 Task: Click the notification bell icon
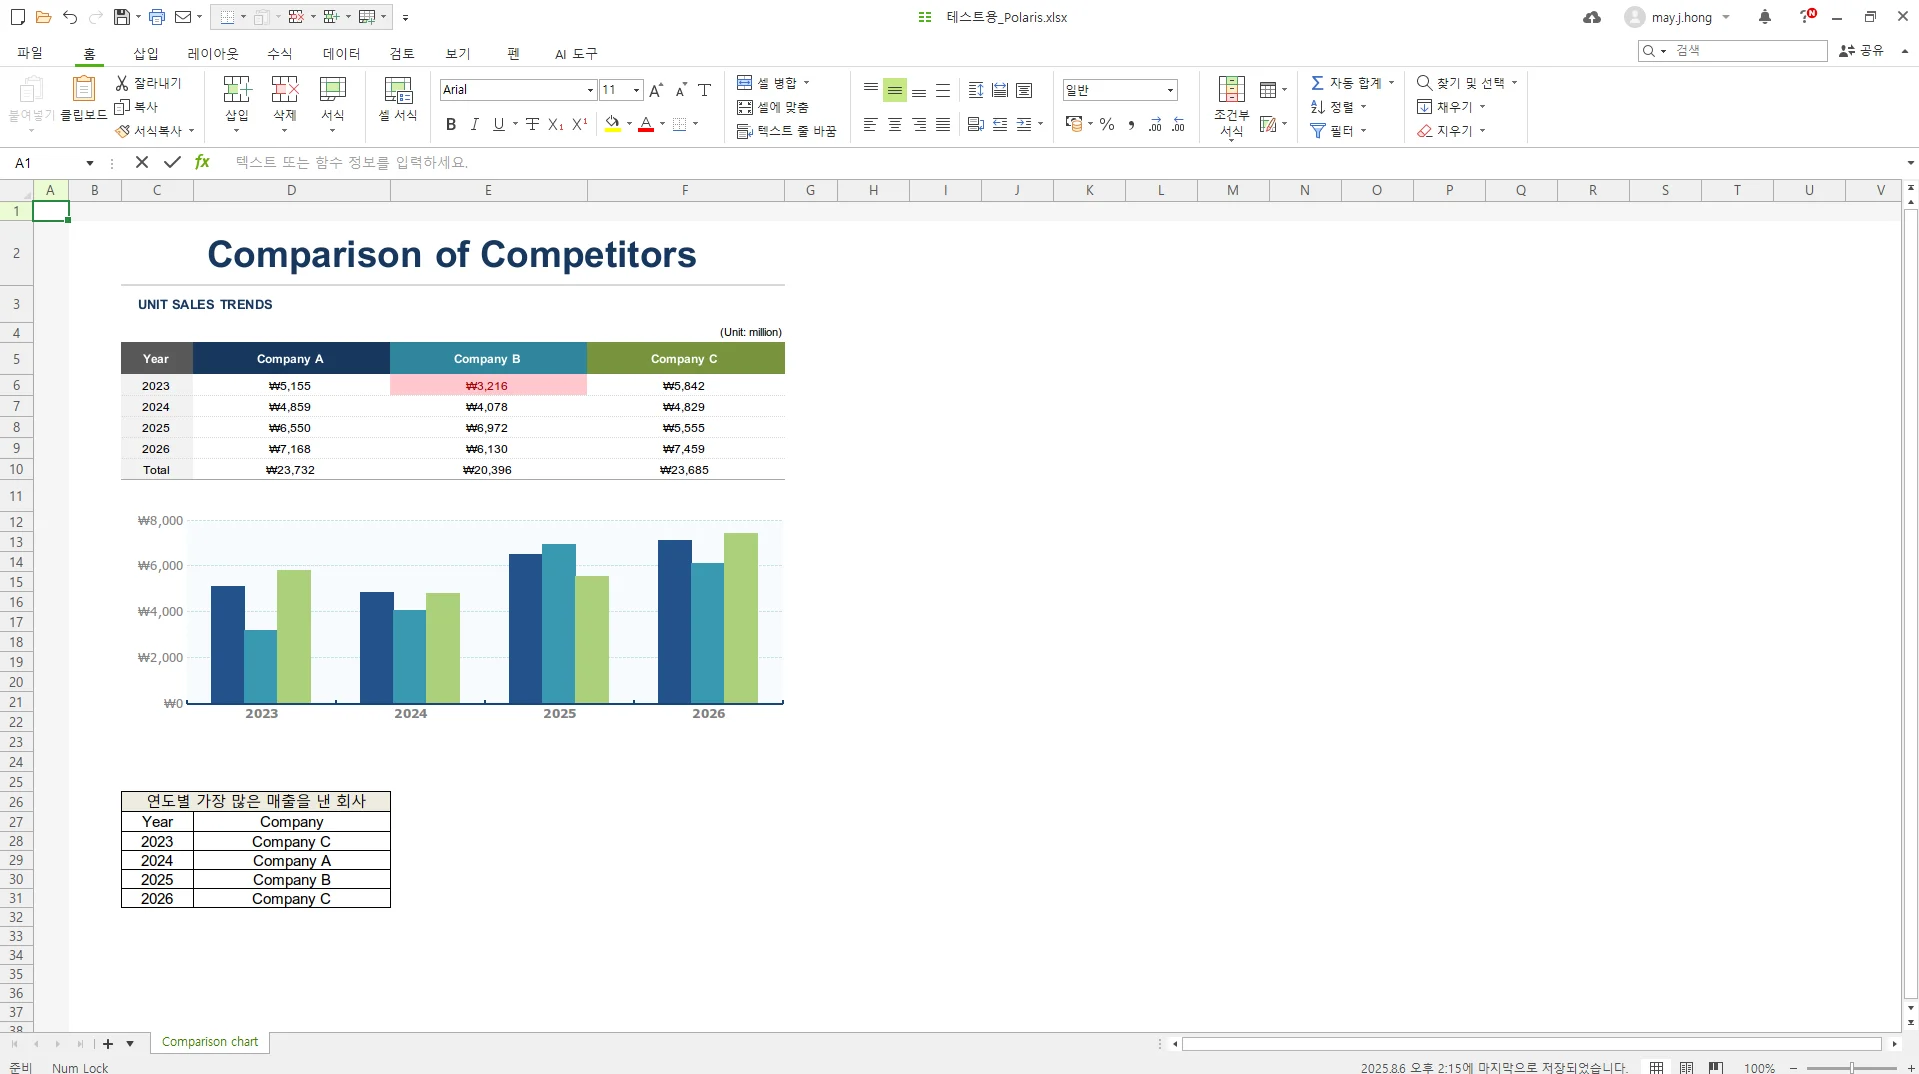[1765, 17]
